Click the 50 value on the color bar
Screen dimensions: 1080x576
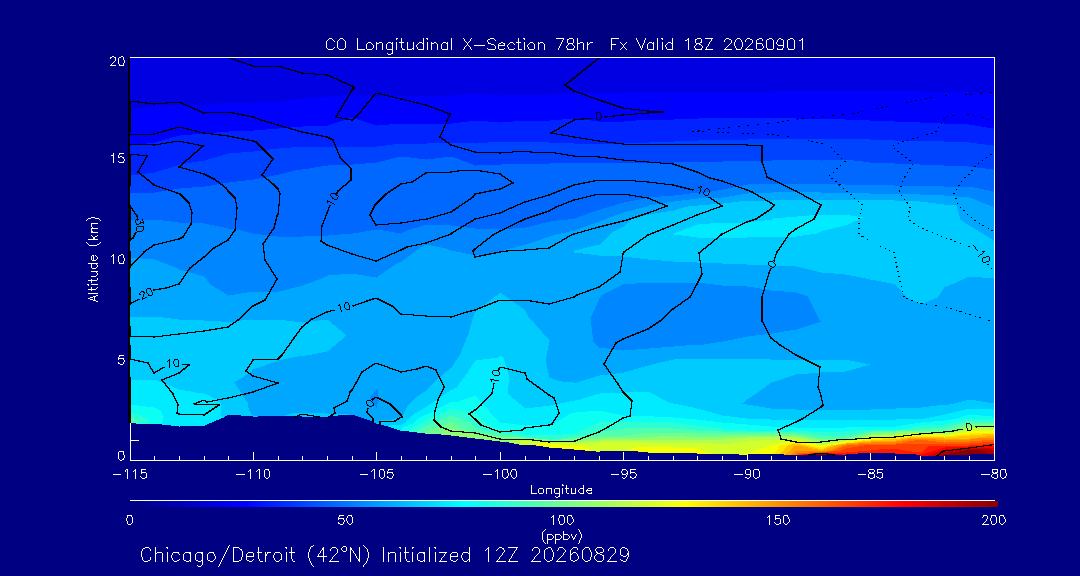coord(346,520)
